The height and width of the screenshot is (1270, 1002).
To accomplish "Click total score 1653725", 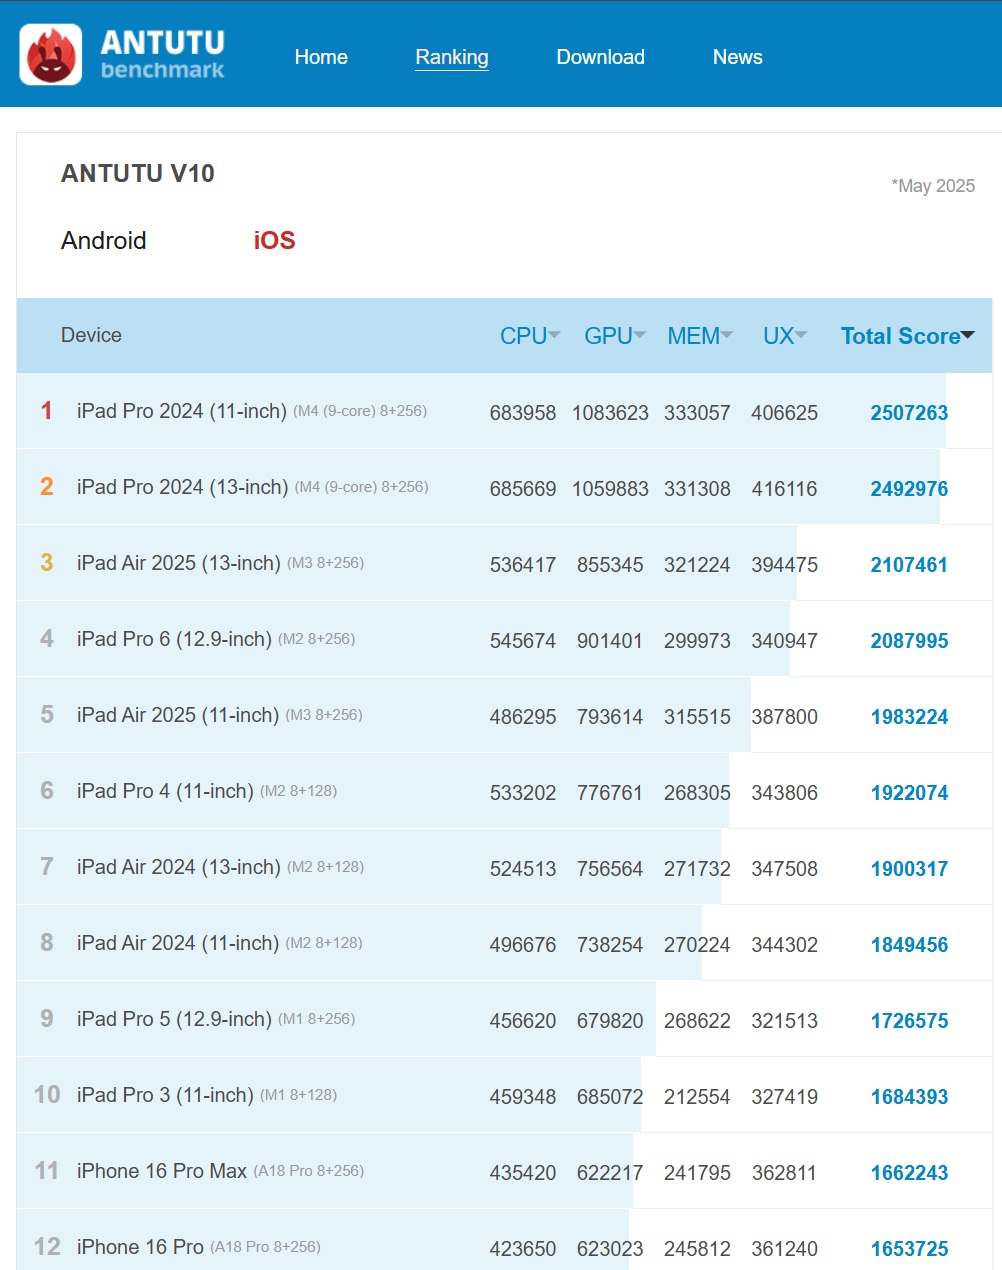I will click(909, 1249).
